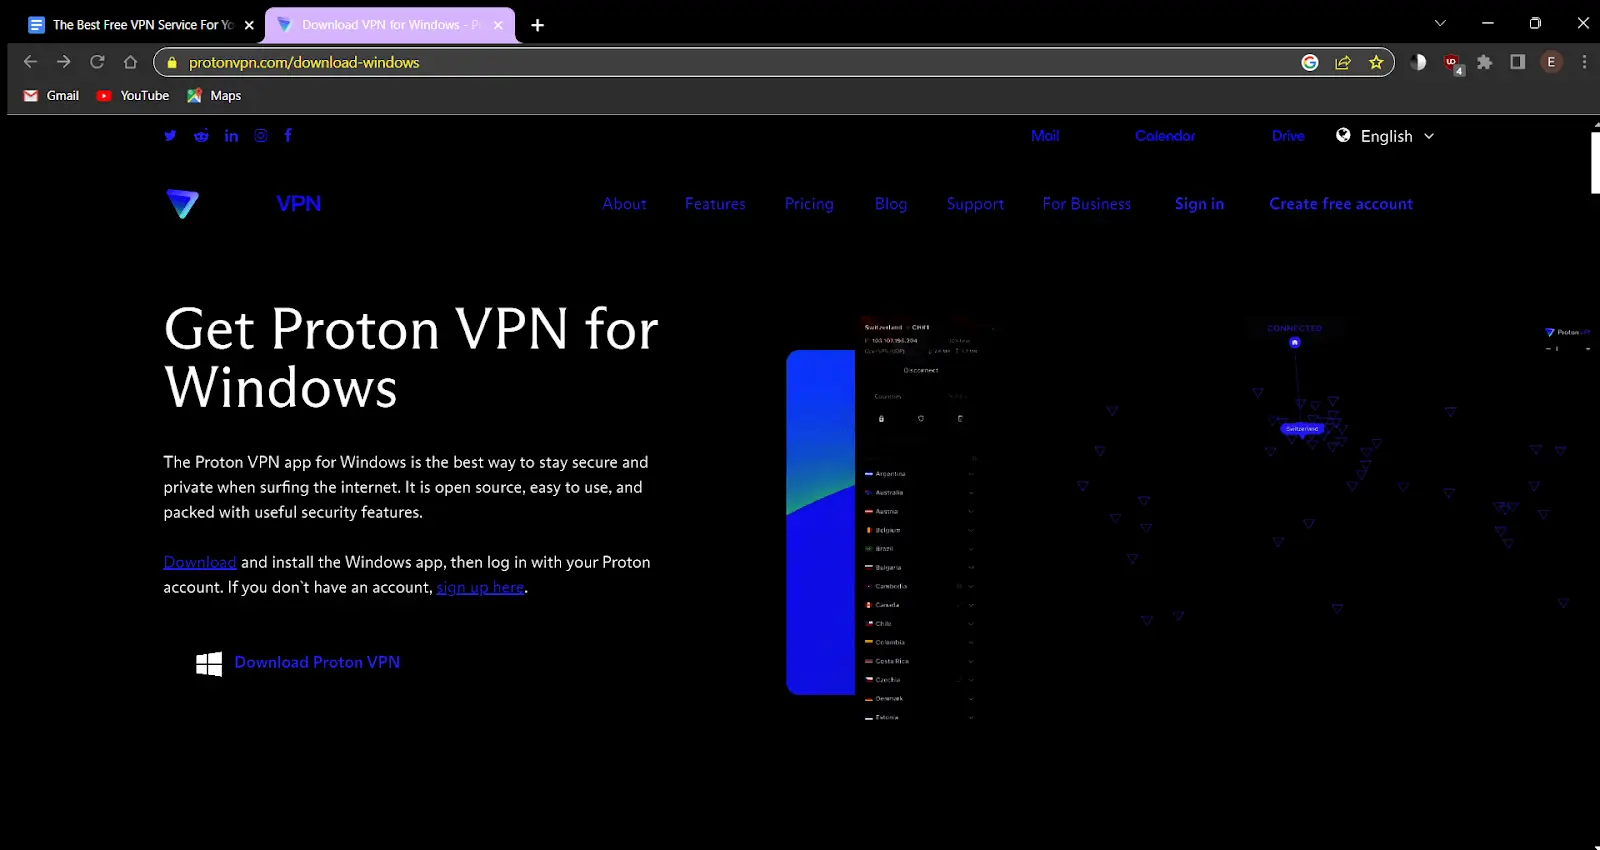Share this page via the share icon
Image resolution: width=1600 pixels, height=850 pixels.
[1343, 62]
